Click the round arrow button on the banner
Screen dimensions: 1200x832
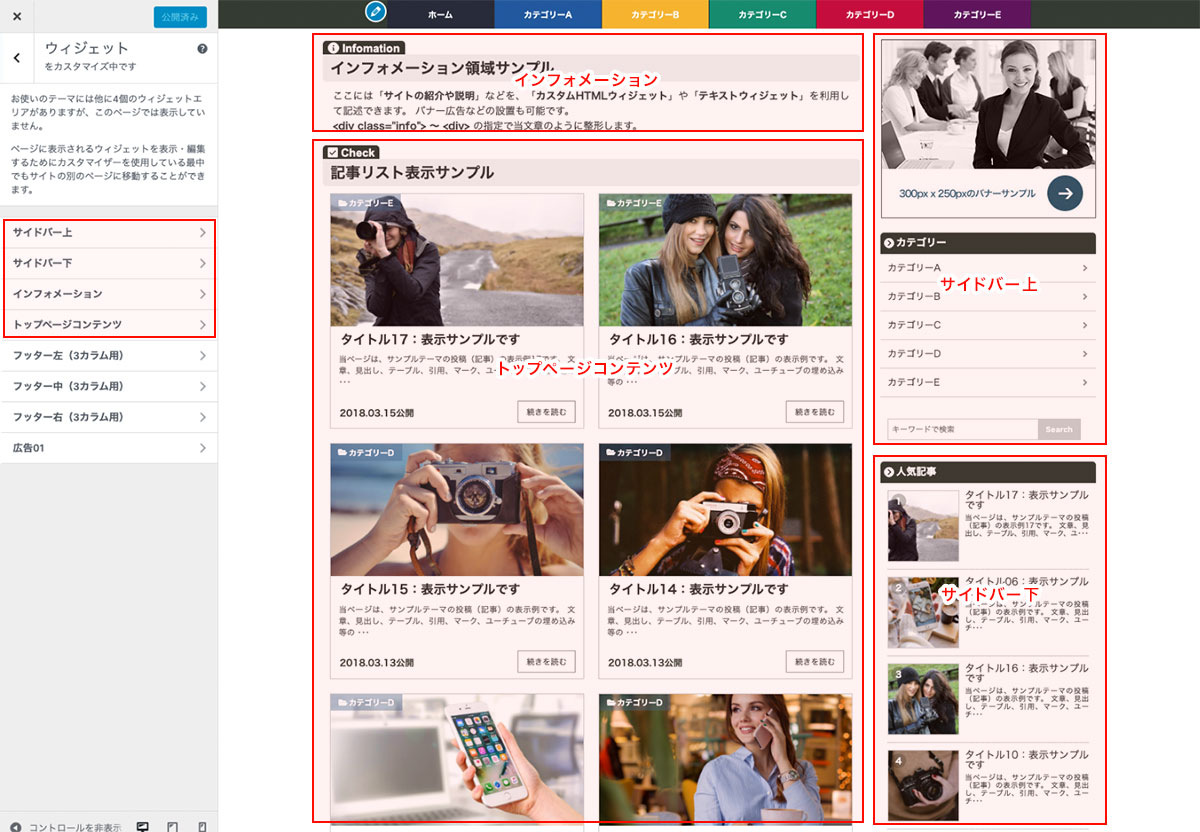coord(1065,193)
